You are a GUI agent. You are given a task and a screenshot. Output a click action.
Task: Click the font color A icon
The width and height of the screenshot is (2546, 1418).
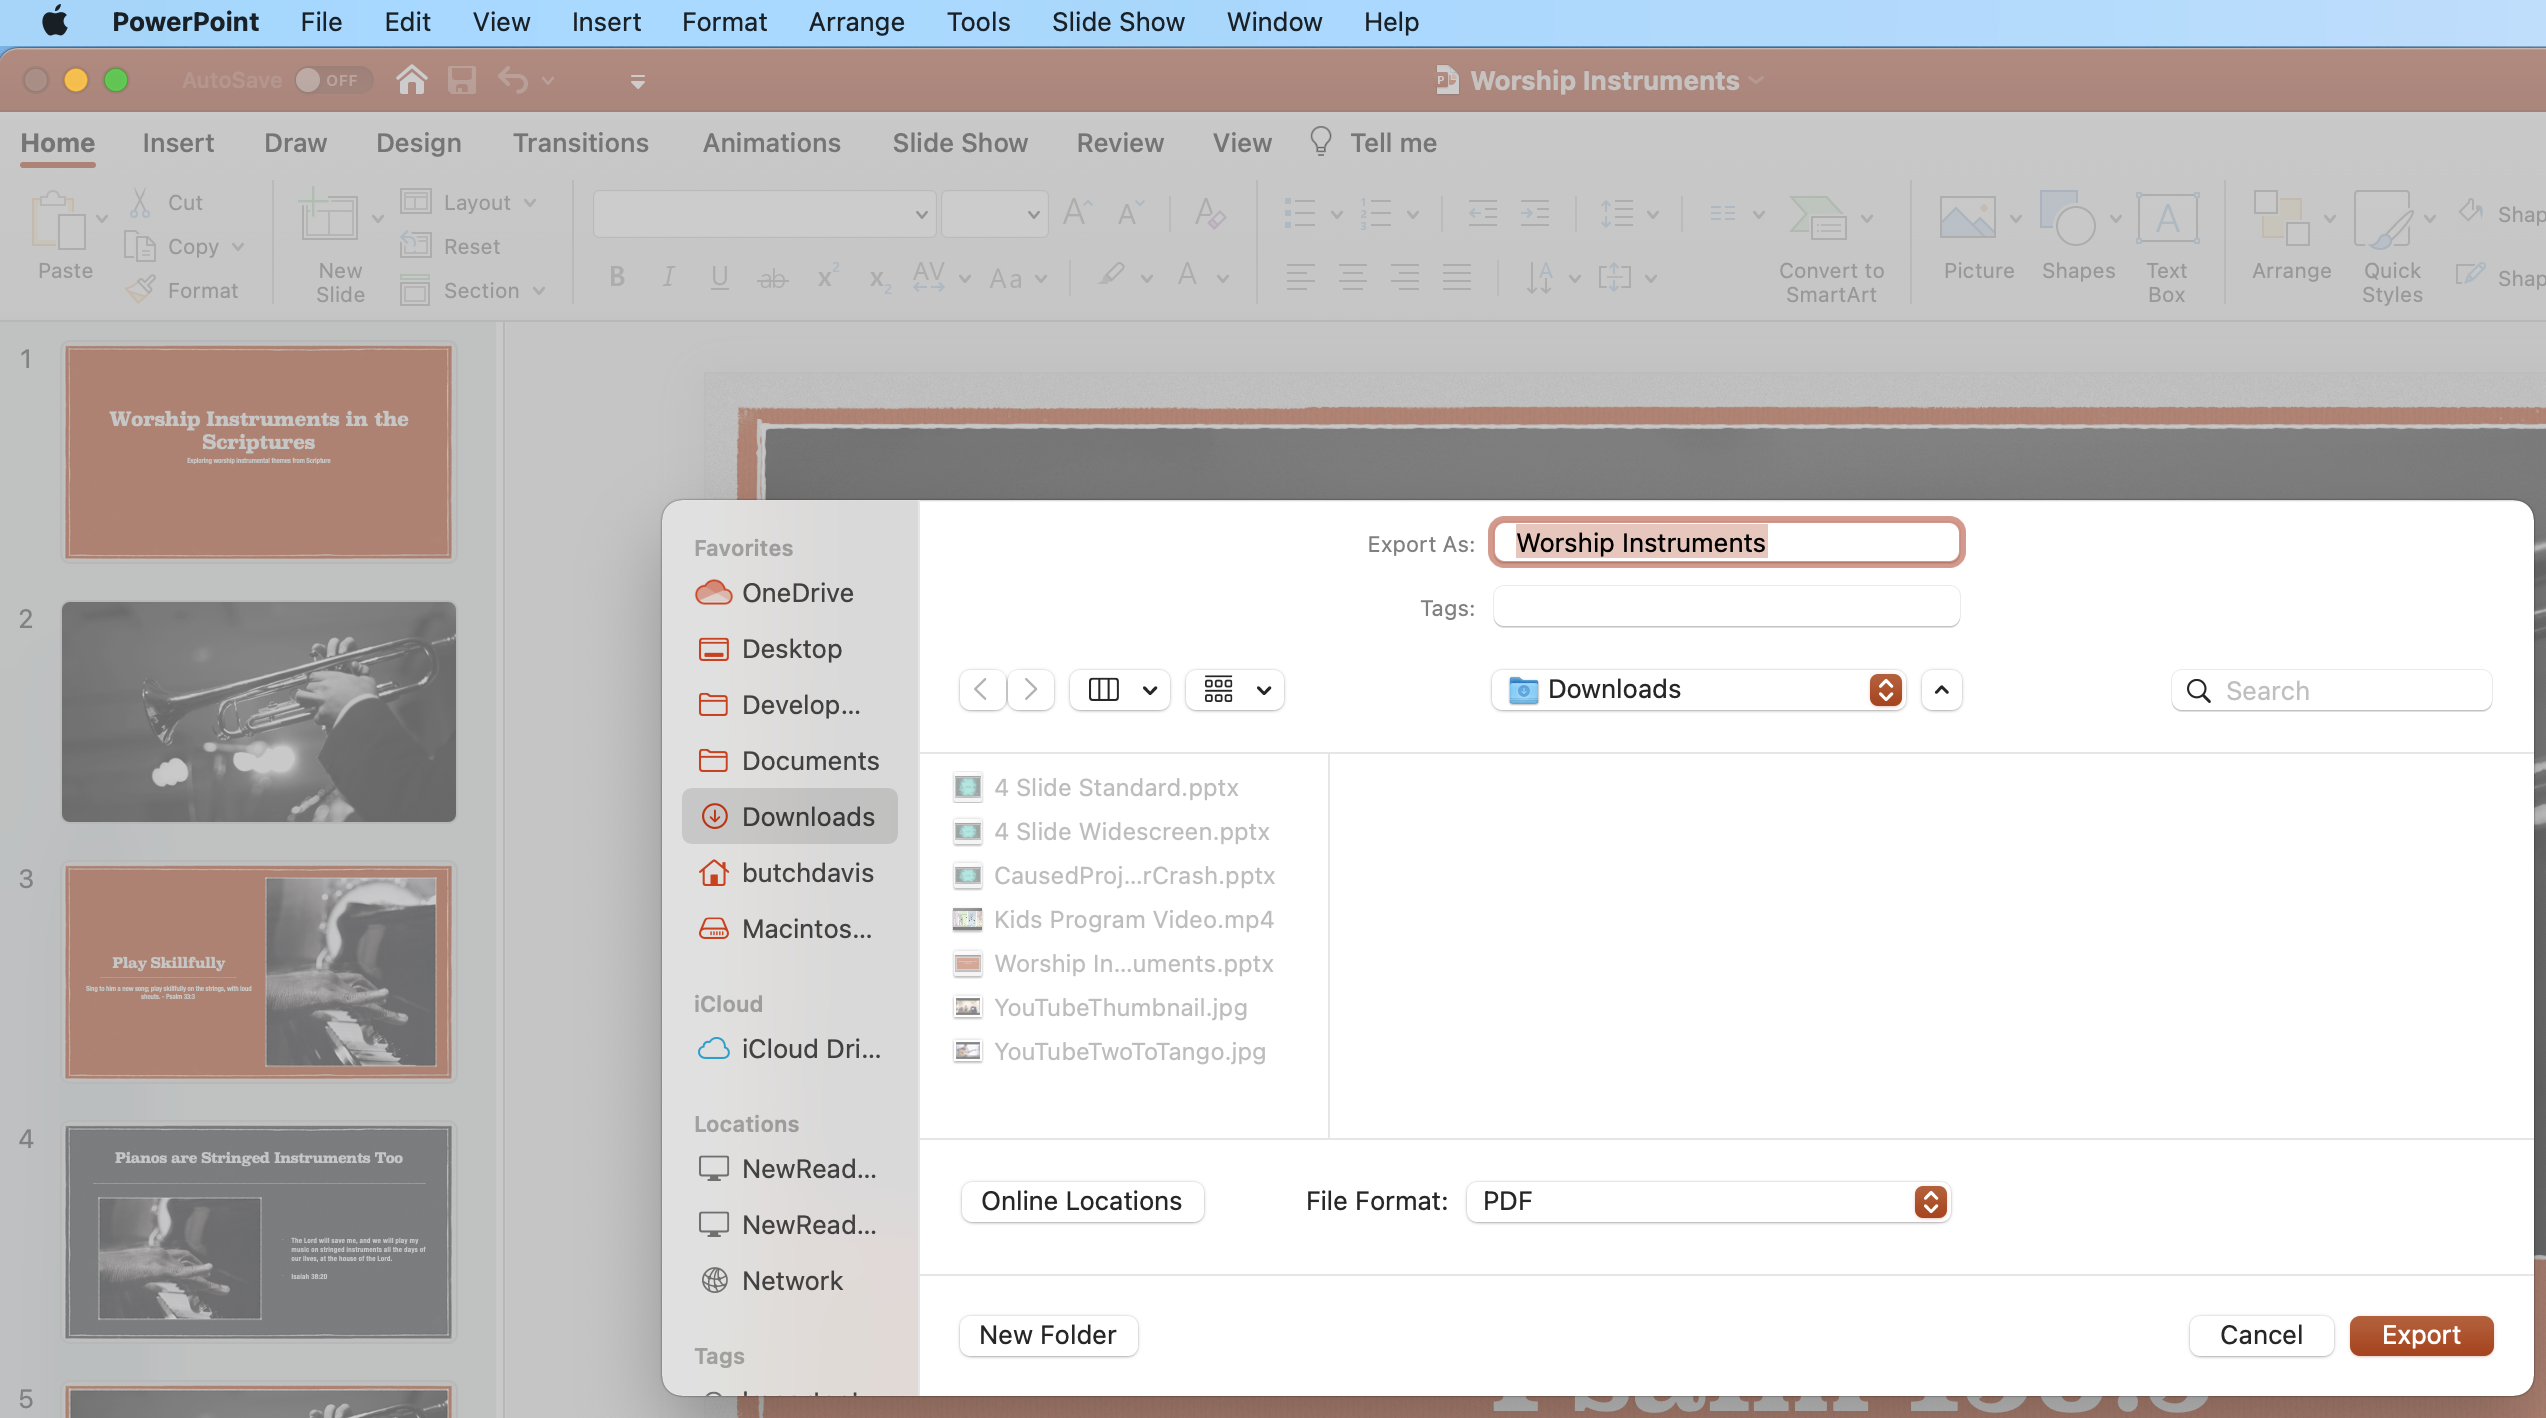pos(1187,277)
